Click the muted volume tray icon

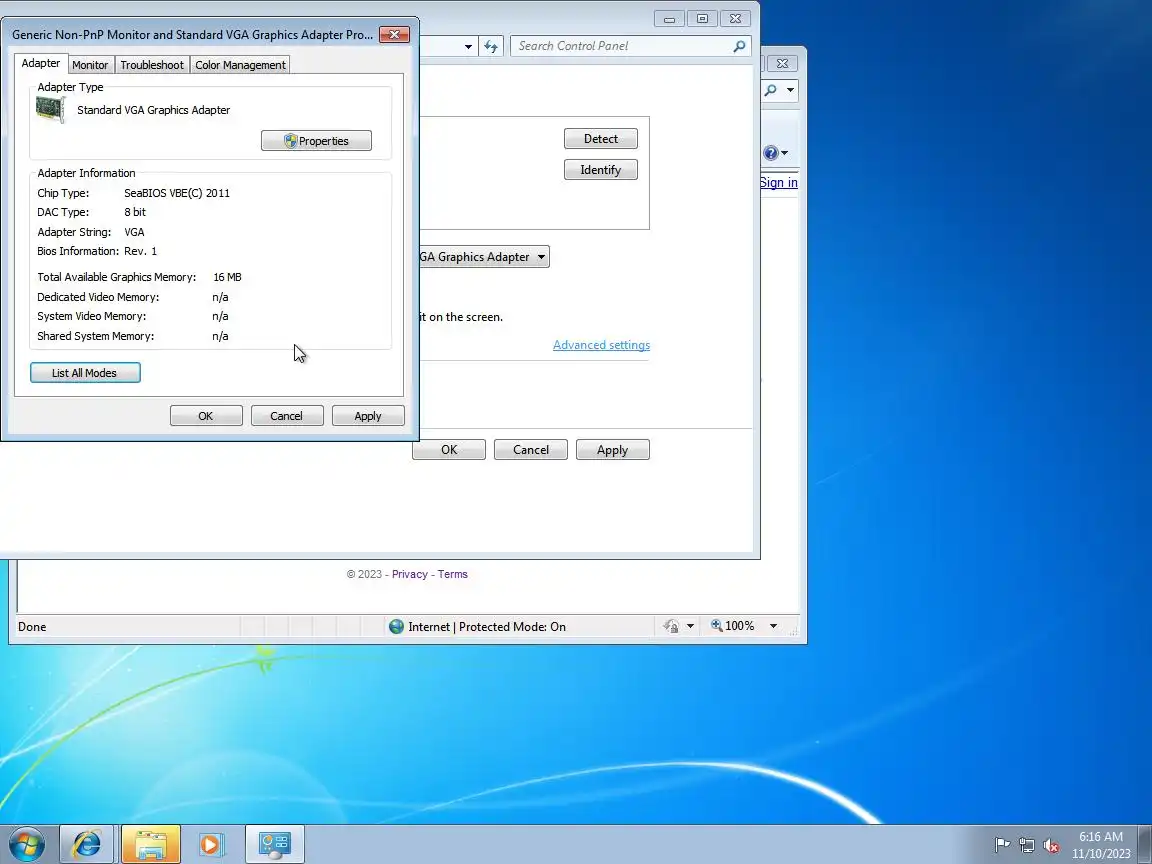click(1051, 846)
